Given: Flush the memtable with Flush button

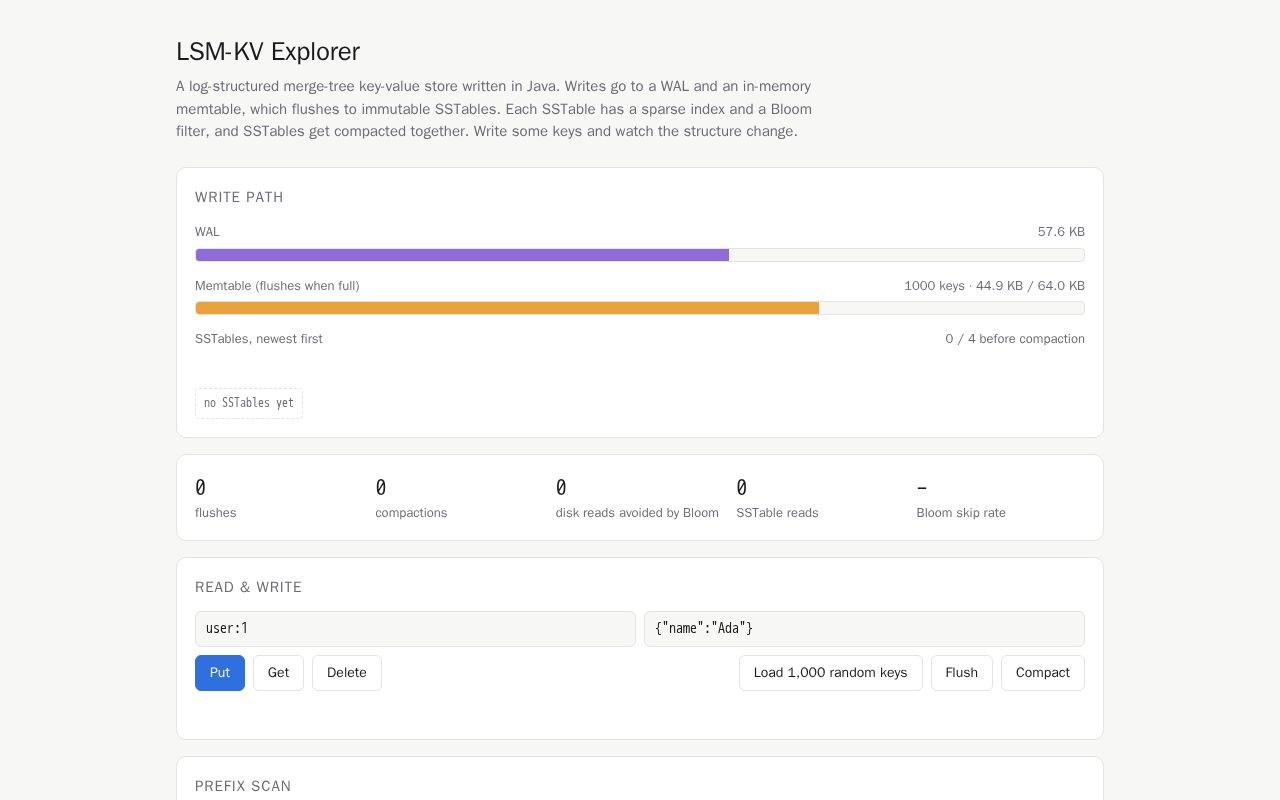Looking at the screenshot, I should 962,673.
